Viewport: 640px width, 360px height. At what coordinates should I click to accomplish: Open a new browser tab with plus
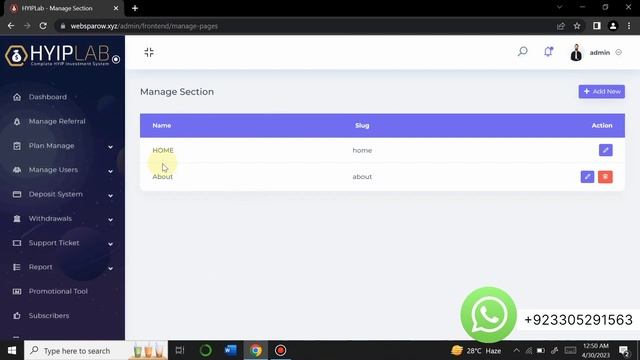(135, 8)
